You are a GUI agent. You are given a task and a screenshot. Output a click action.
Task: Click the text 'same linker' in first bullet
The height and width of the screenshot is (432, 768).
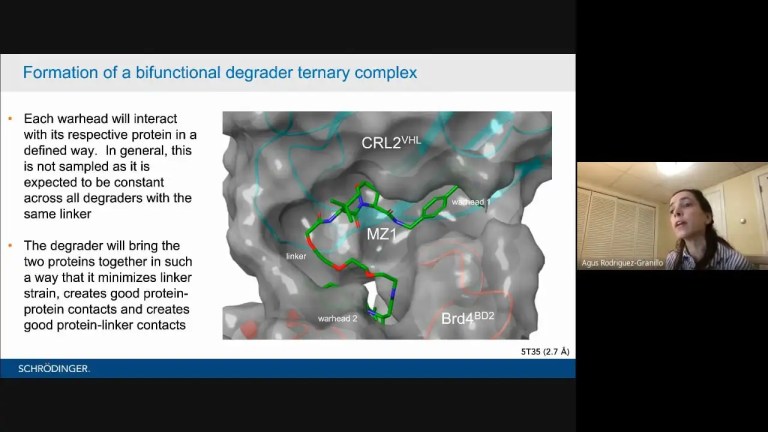[60, 214]
